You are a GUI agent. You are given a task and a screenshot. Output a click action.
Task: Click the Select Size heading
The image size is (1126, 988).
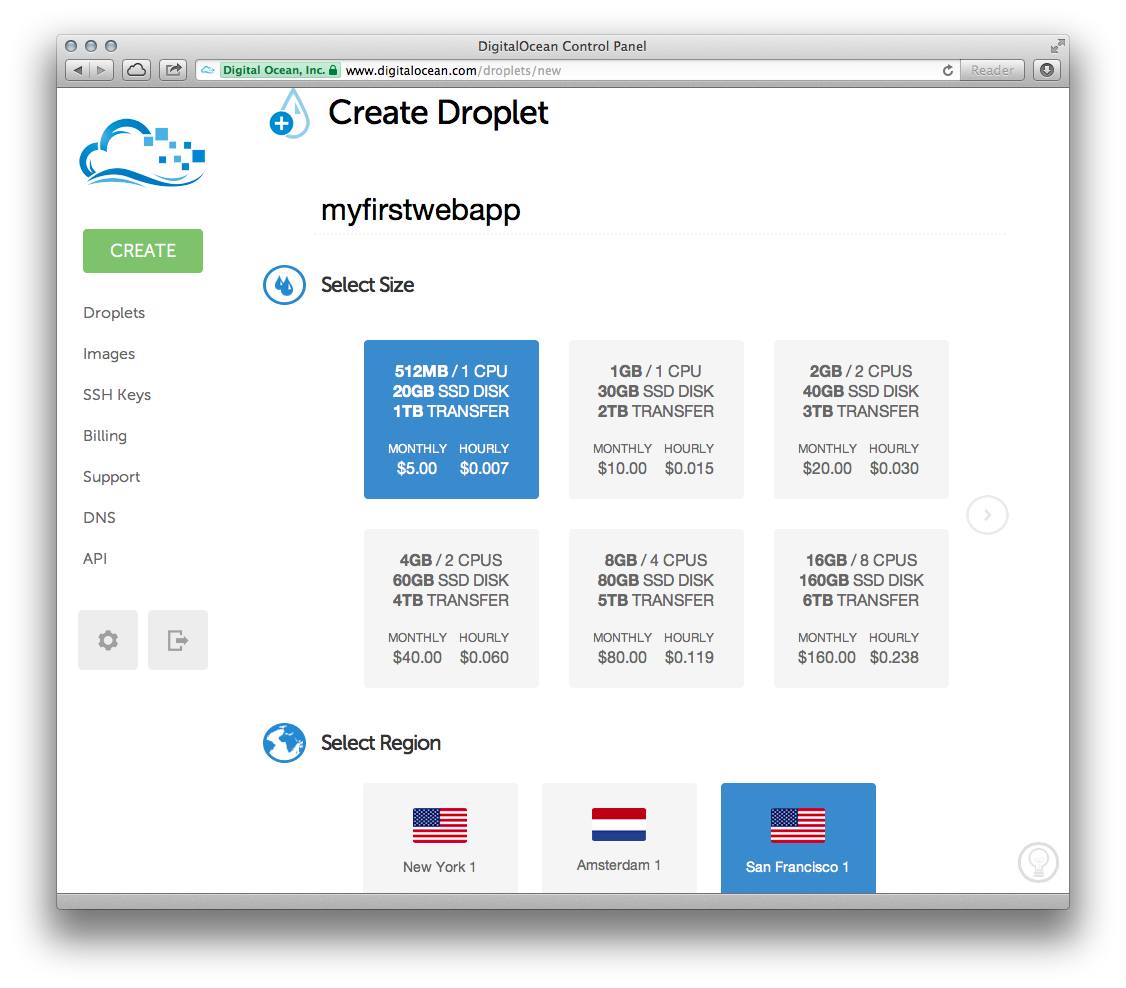click(368, 285)
